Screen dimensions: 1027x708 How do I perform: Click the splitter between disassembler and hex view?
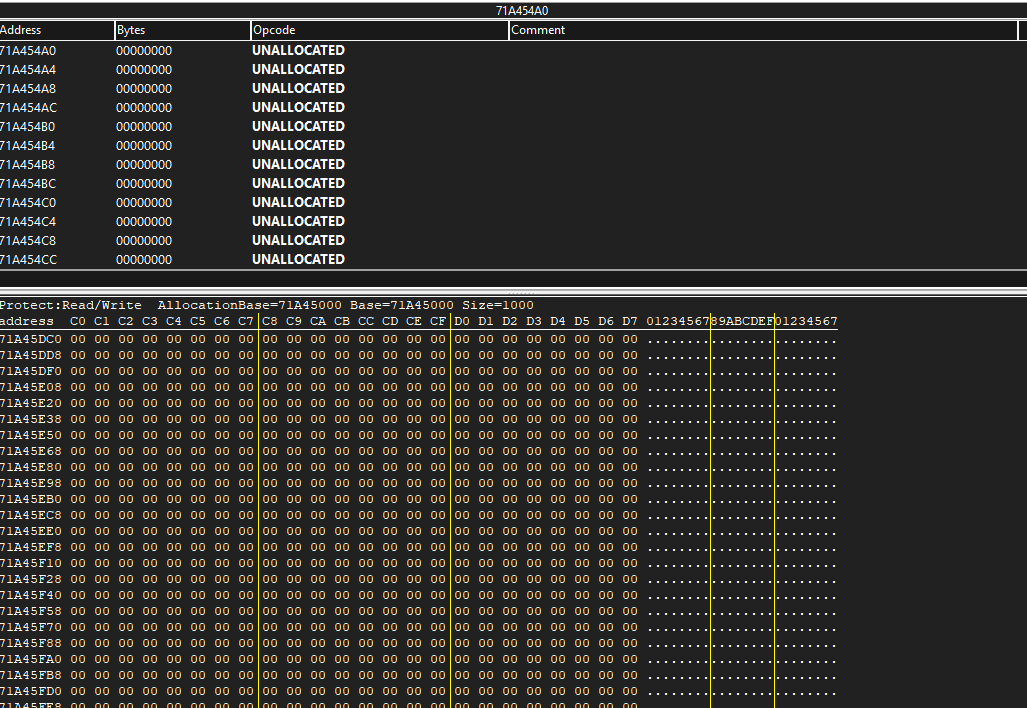pyautogui.click(x=513, y=290)
